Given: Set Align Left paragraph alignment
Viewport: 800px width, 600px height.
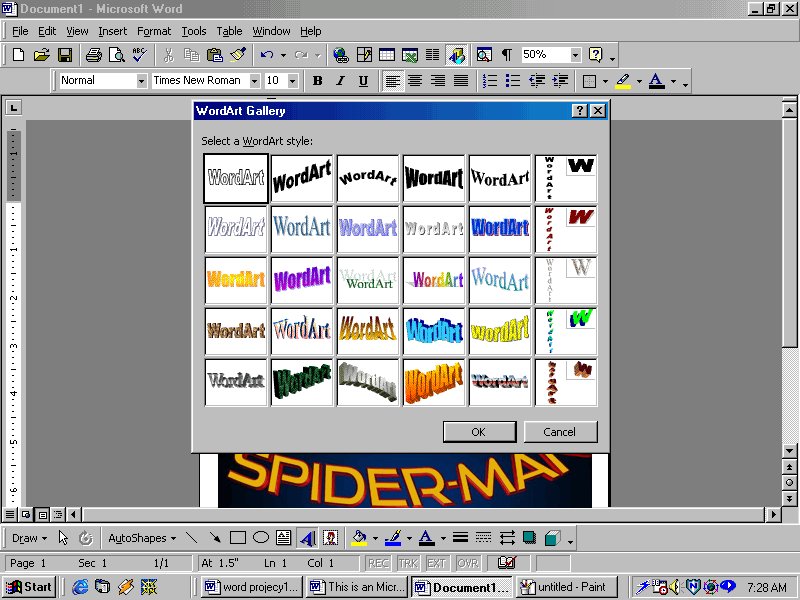Looking at the screenshot, I should point(392,81).
